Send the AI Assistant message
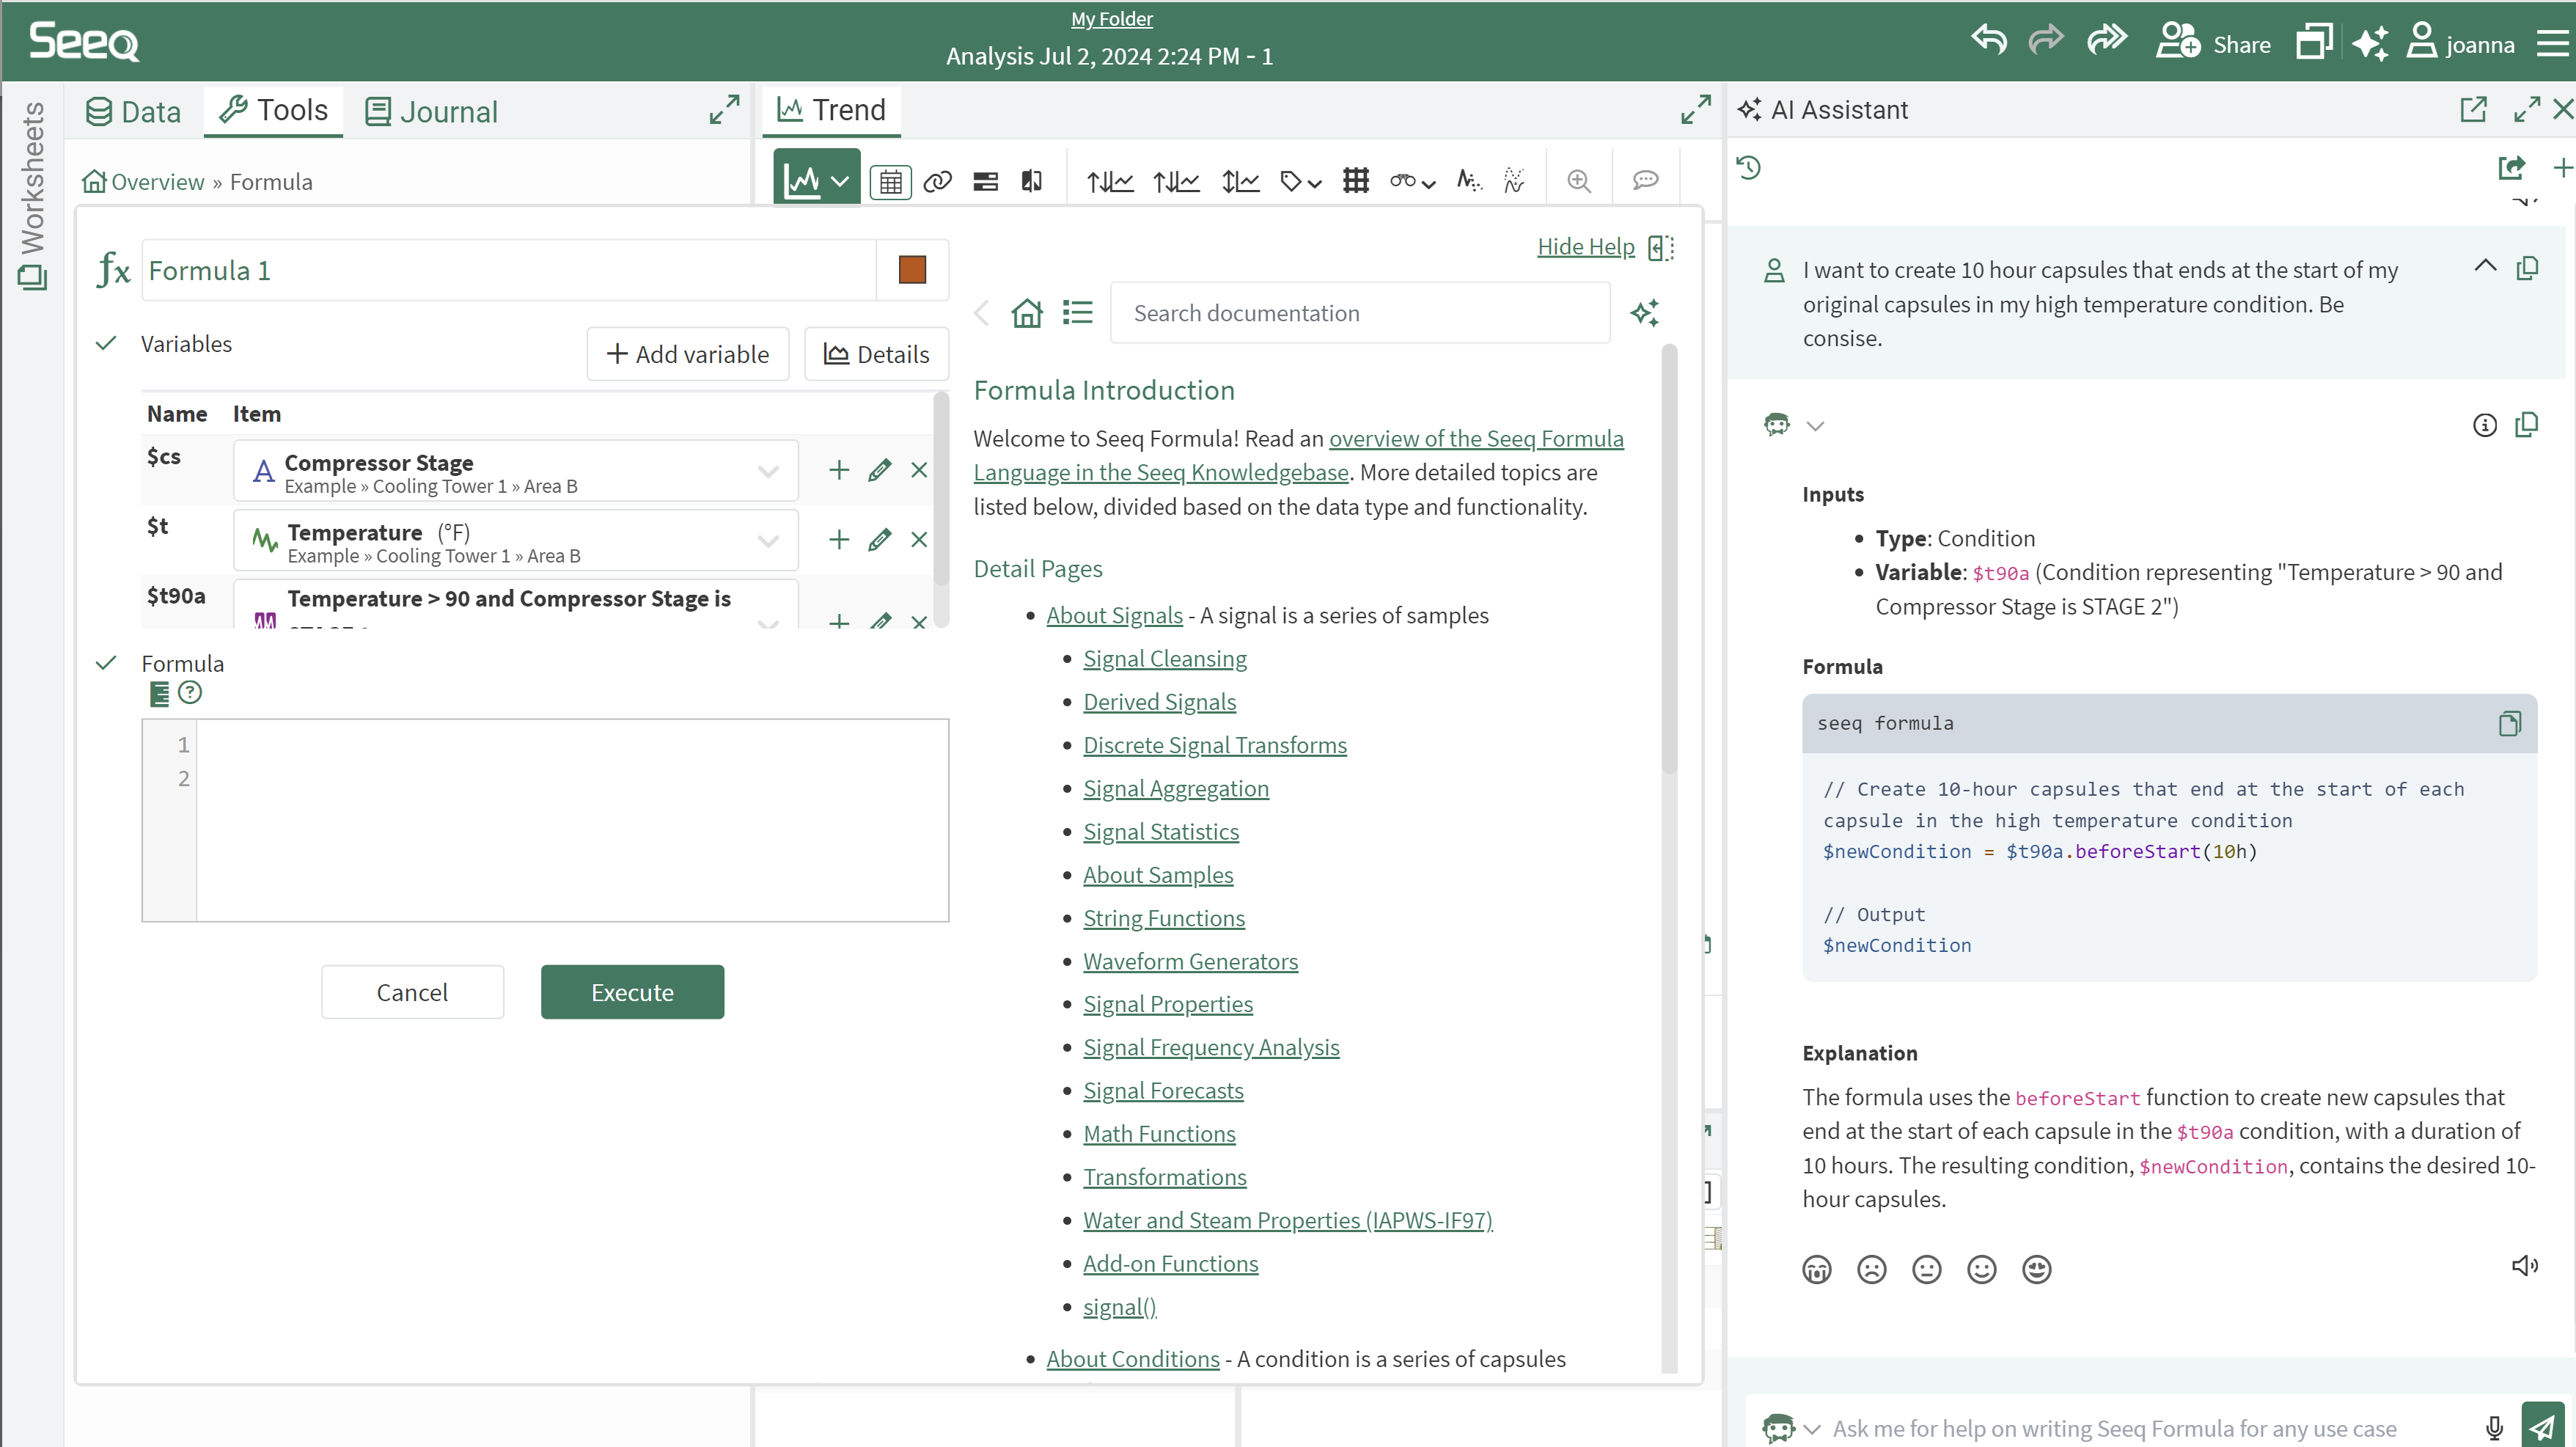This screenshot has height=1447, width=2576. tap(2543, 1427)
